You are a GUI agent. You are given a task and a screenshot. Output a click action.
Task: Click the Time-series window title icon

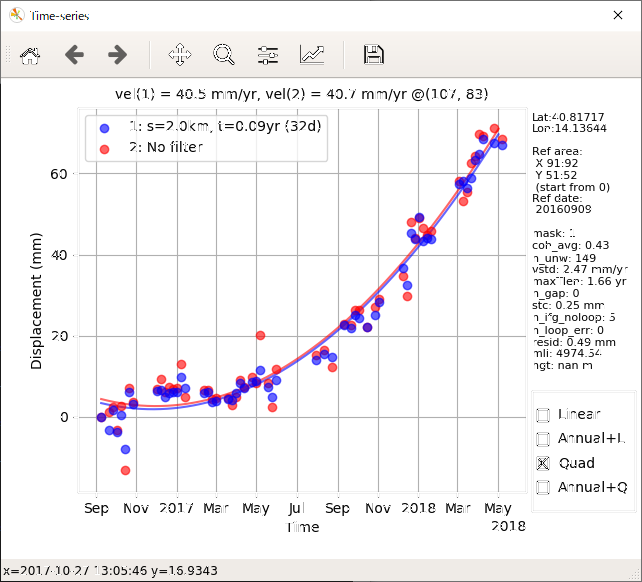pos(16,15)
